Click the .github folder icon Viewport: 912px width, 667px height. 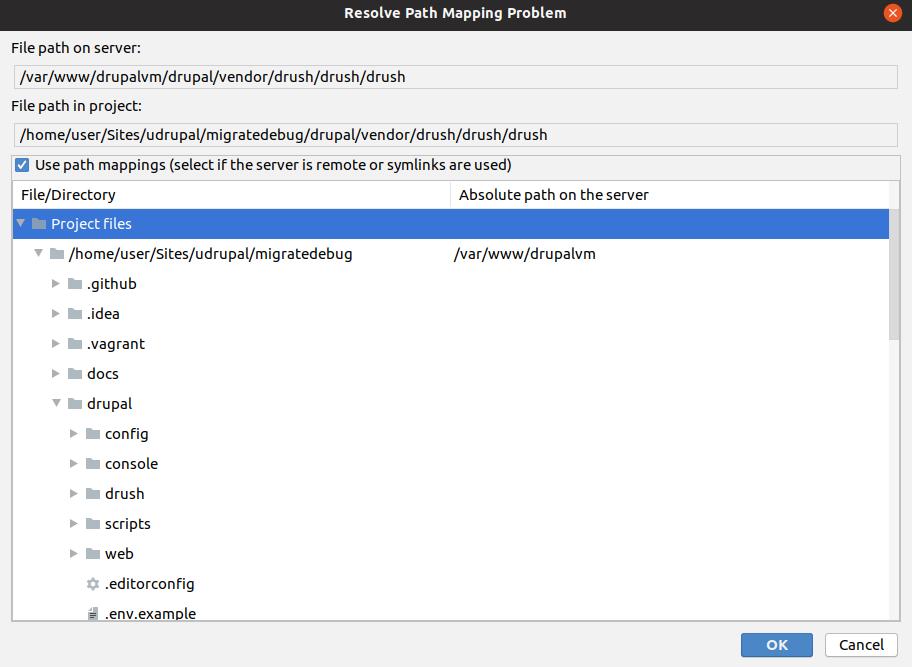point(75,284)
